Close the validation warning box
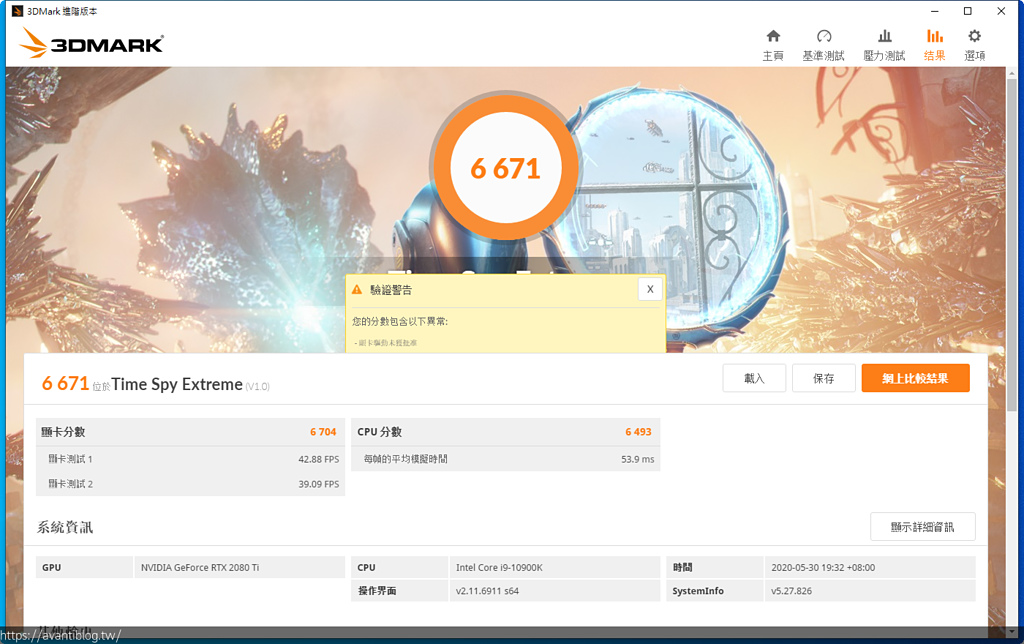 650,289
